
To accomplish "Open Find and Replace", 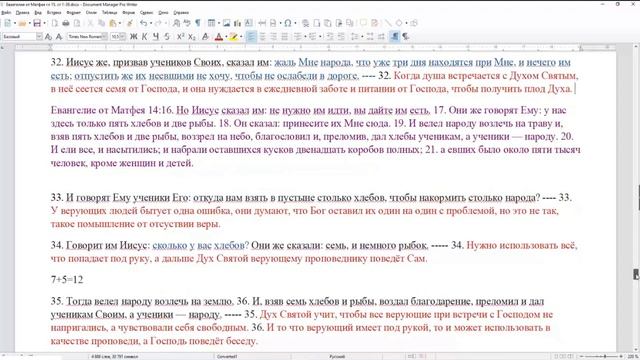I will click(x=176, y=23).
